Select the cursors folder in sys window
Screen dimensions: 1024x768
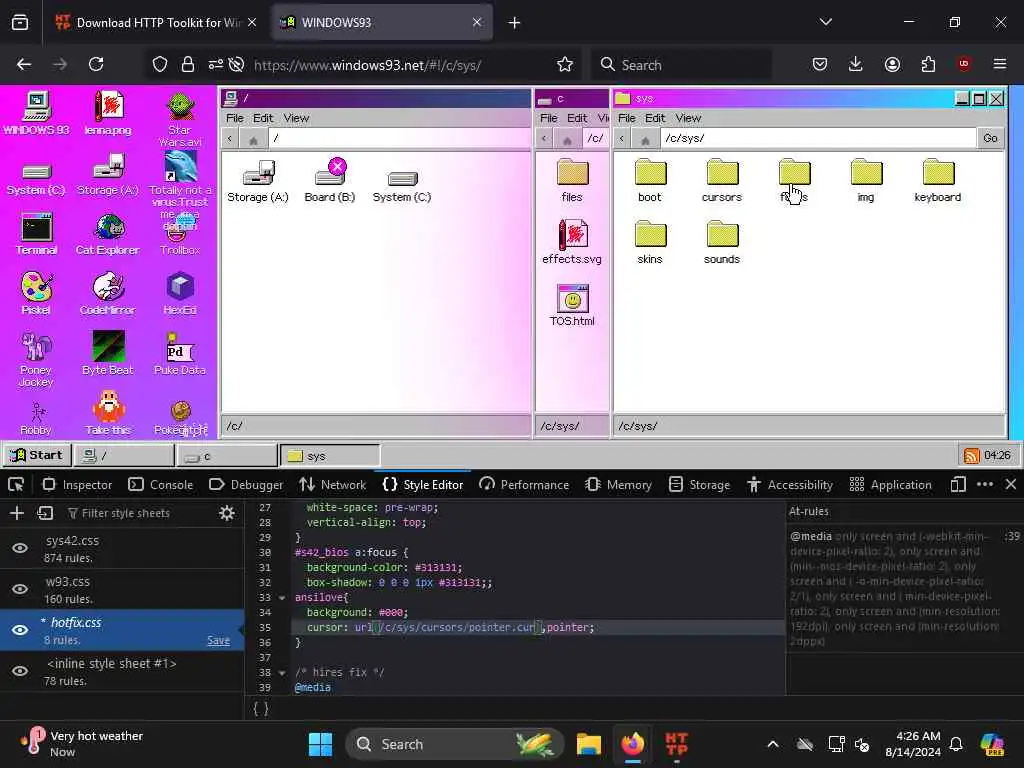722,180
